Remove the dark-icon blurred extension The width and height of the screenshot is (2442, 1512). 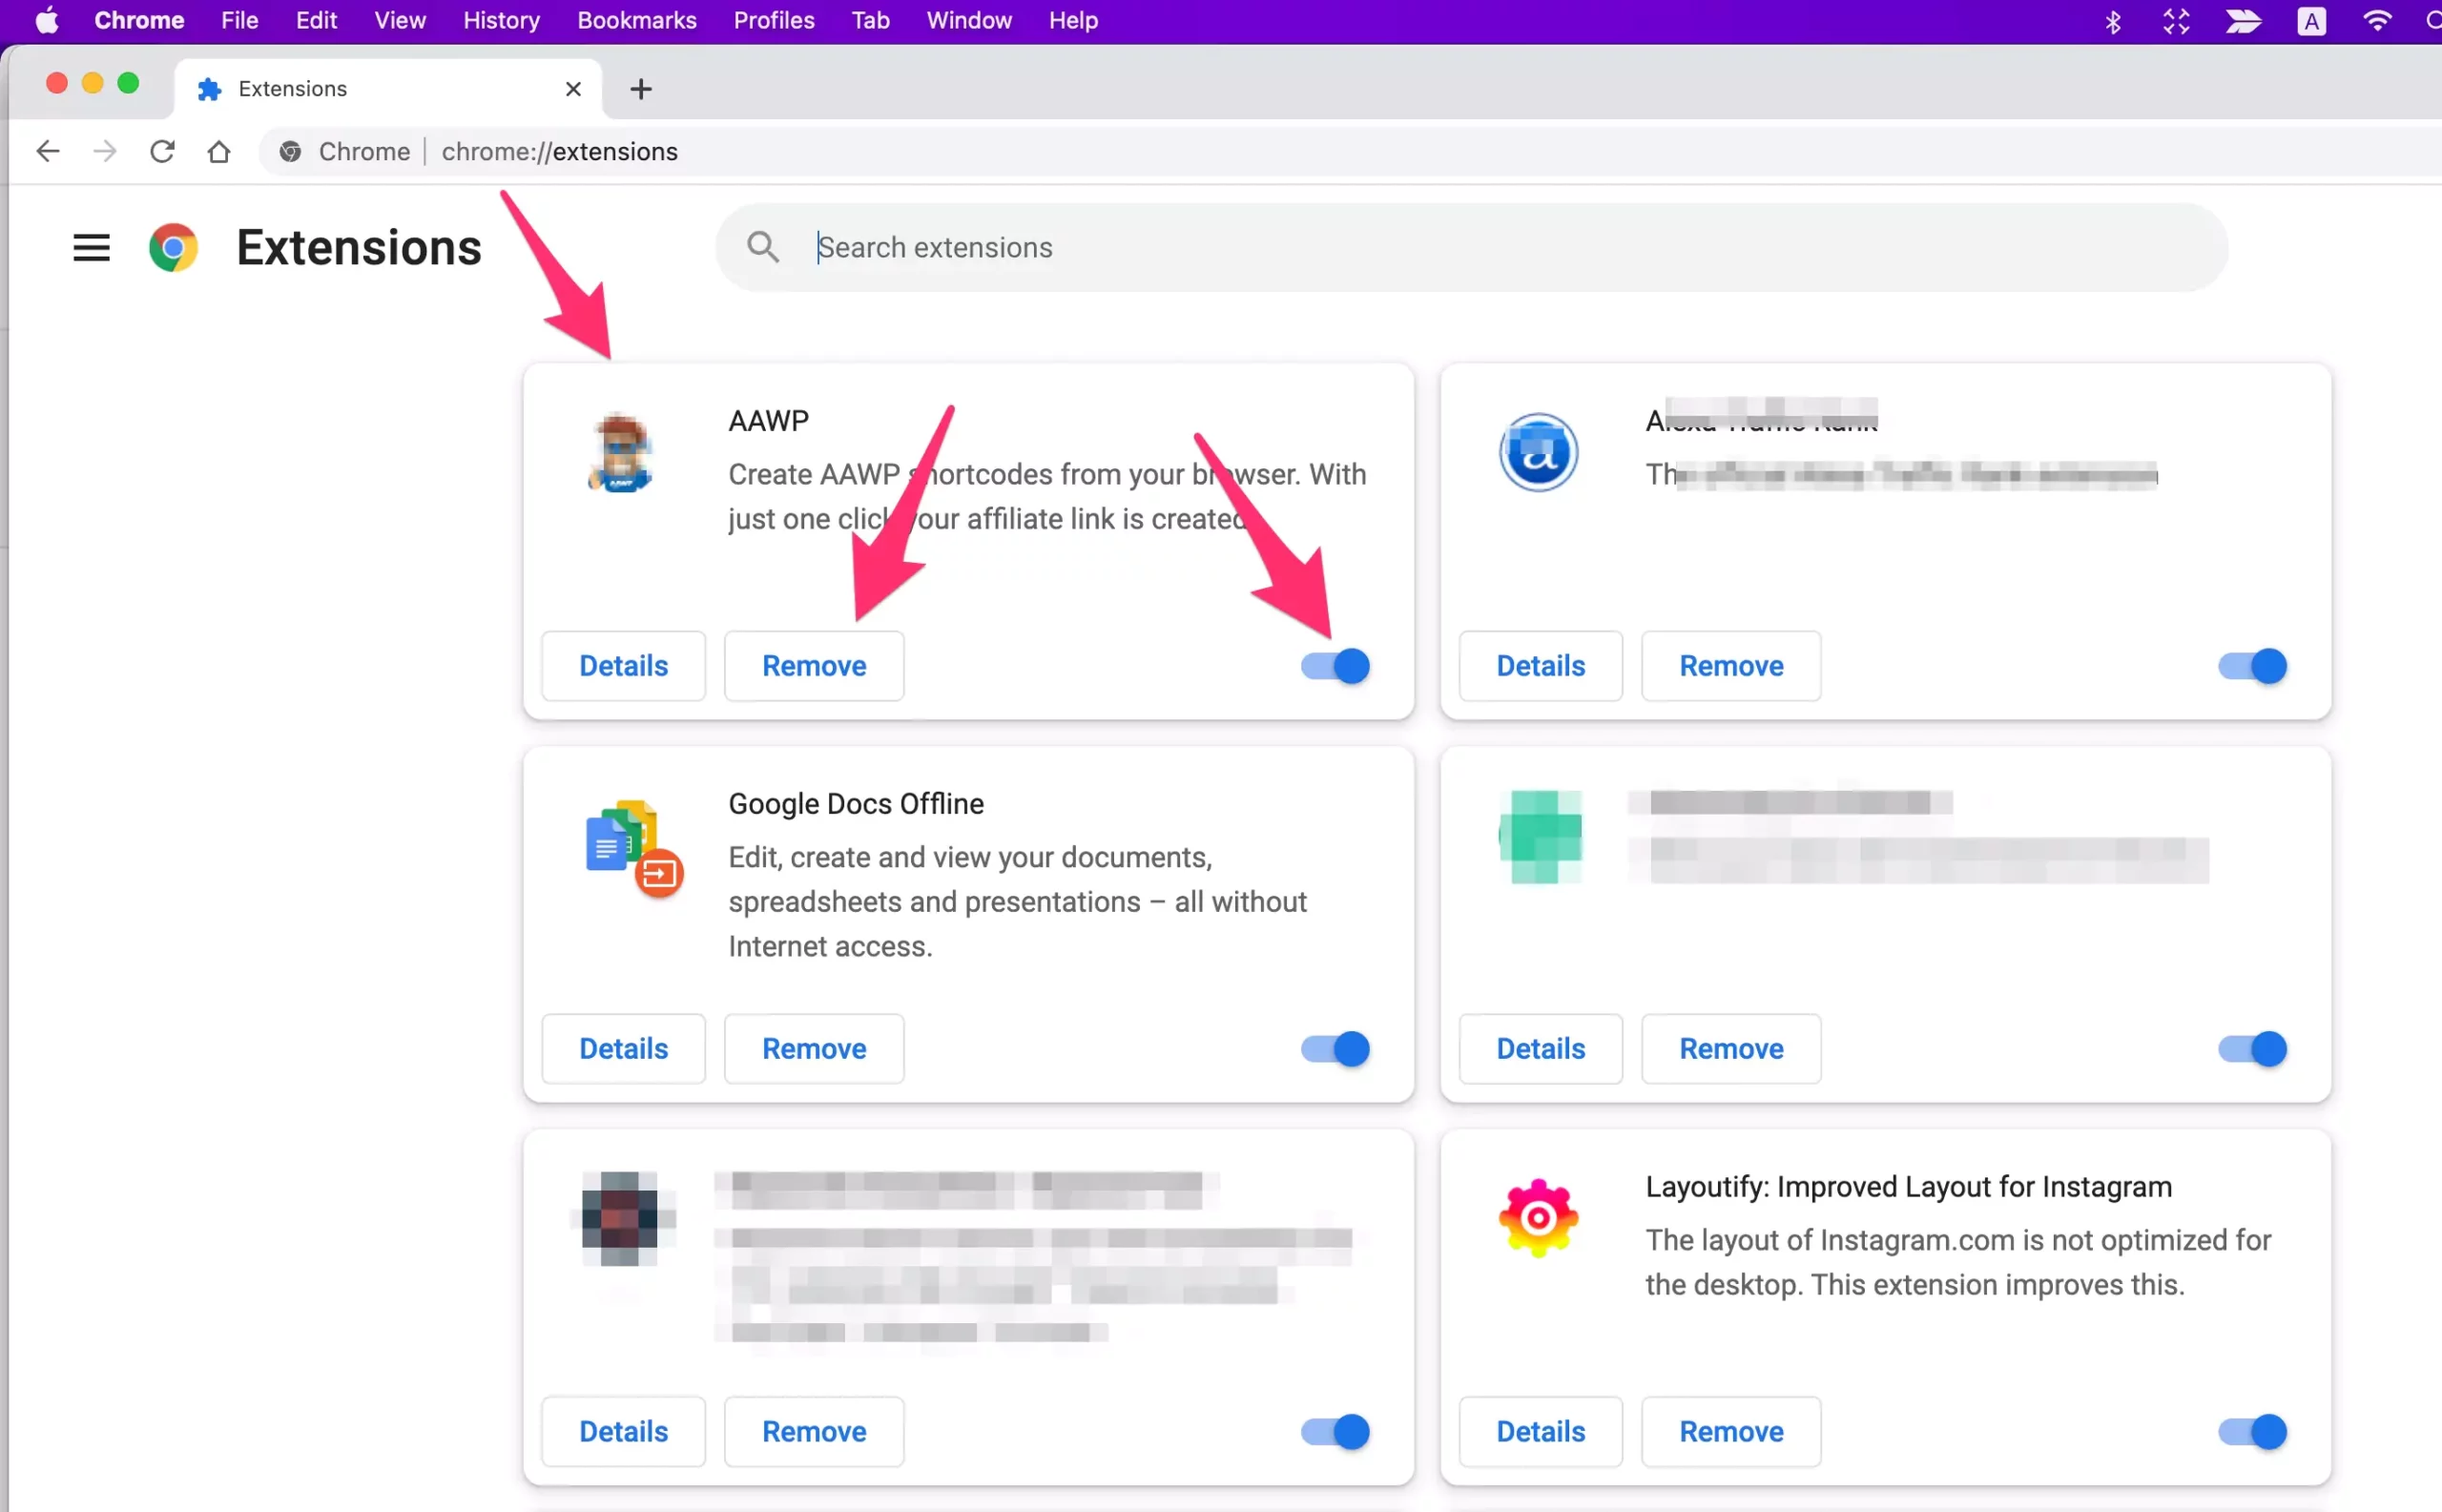pyautogui.click(x=814, y=1432)
